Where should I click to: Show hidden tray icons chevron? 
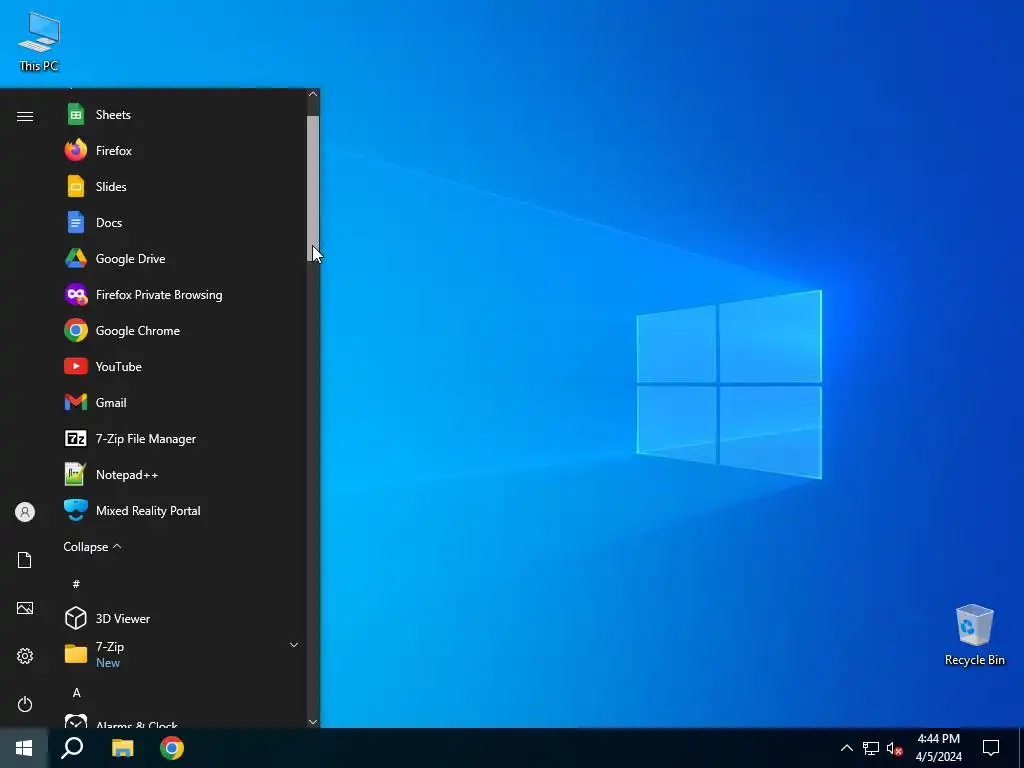pos(846,748)
